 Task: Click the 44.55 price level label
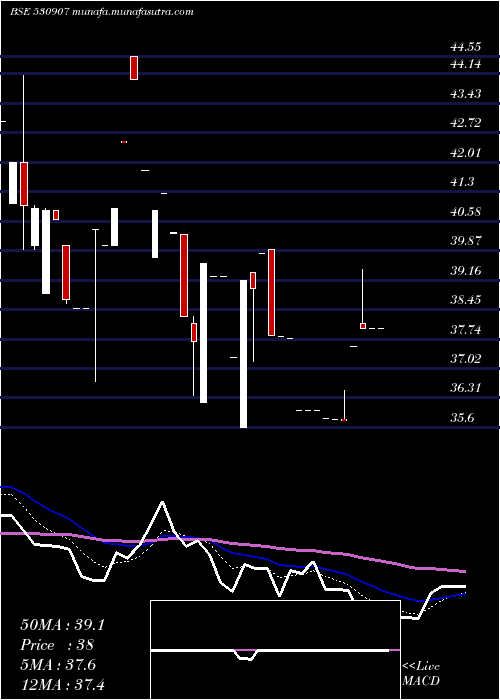[x=466, y=46]
